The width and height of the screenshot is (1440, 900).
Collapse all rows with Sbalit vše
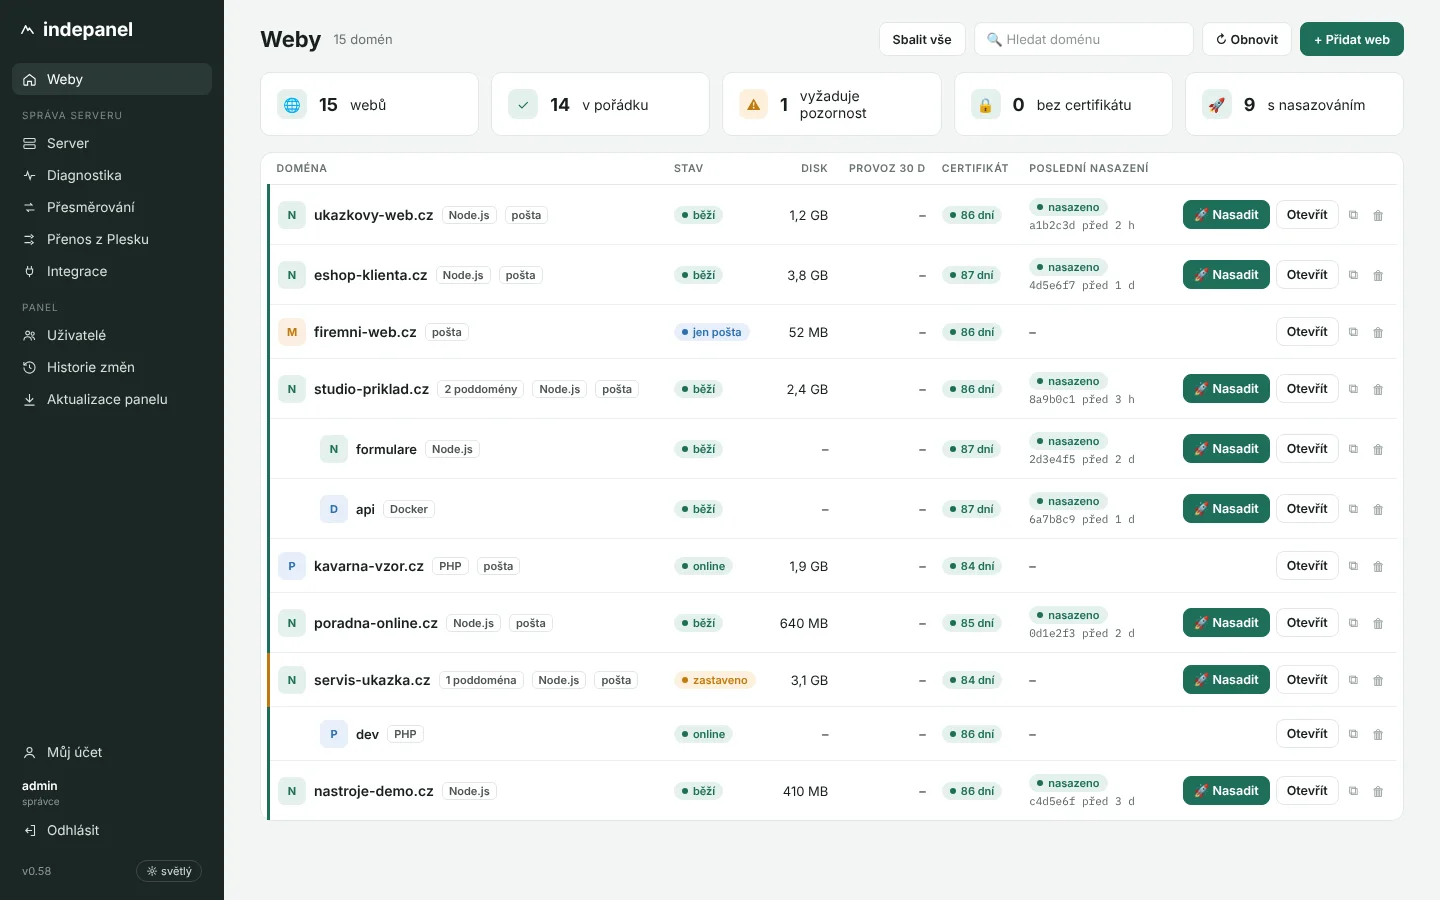pyautogui.click(x=922, y=39)
